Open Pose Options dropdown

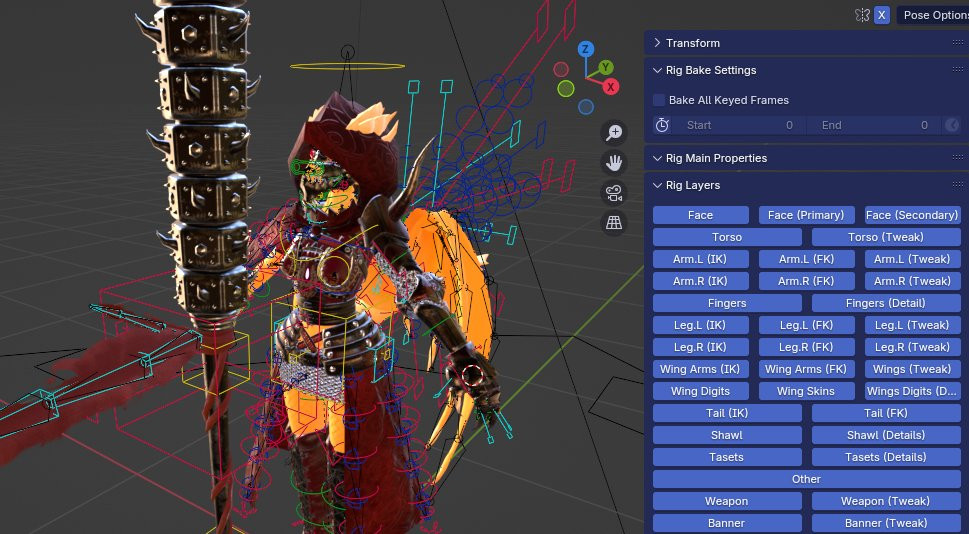(x=933, y=15)
